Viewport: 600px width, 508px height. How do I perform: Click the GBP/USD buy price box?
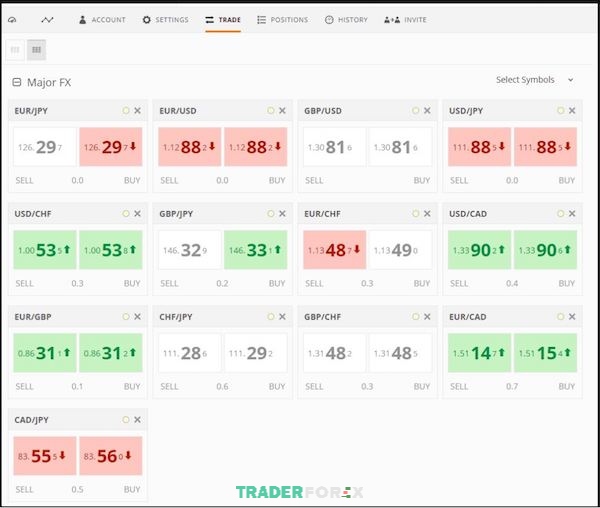[x=401, y=147]
